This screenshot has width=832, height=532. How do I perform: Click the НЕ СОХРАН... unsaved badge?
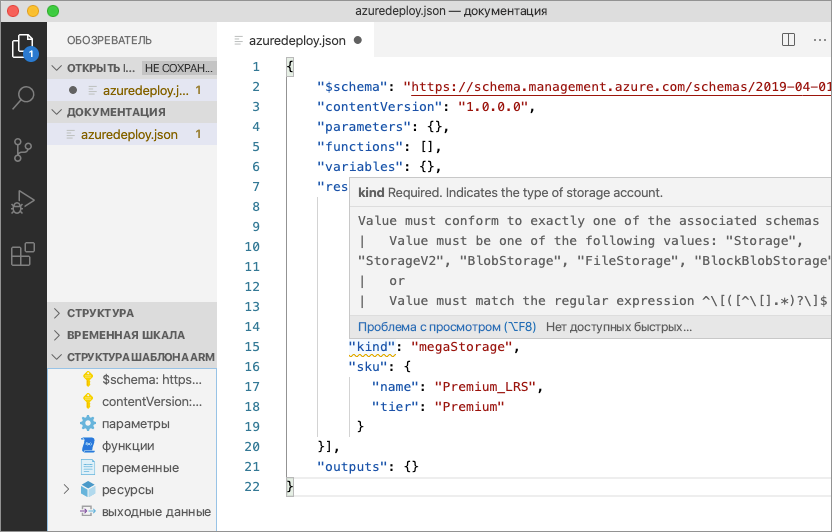pyautogui.click(x=179, y=68)
